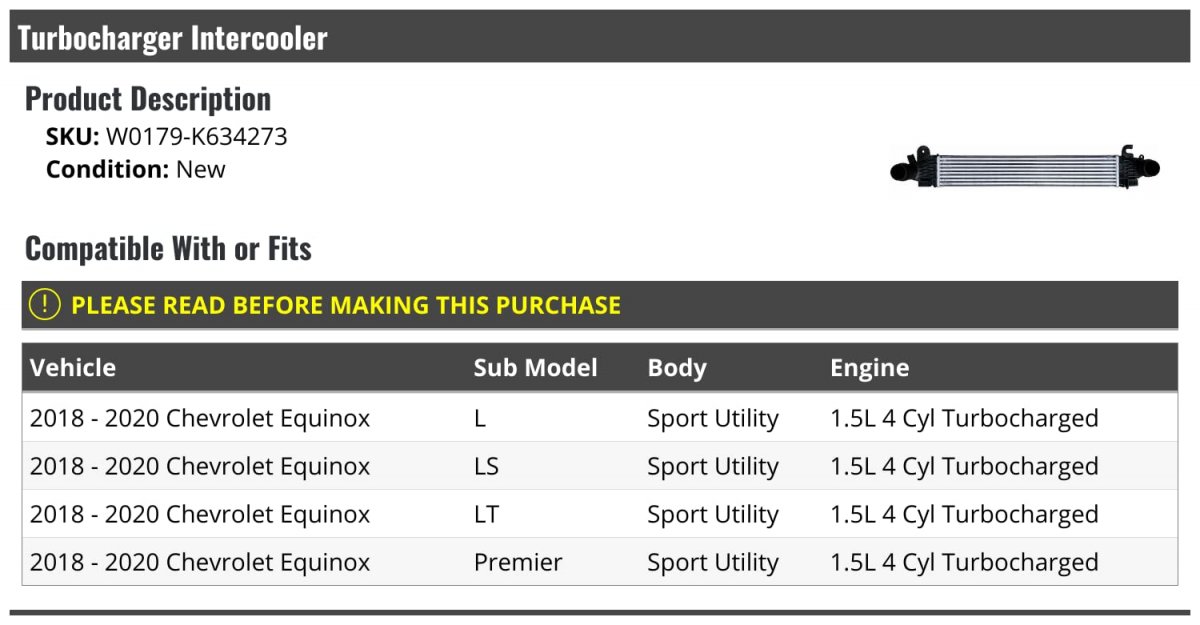The height and width of the screenshot is (625, 1200).
Task: Click the Product Description heading
Action: coord(148,99)
